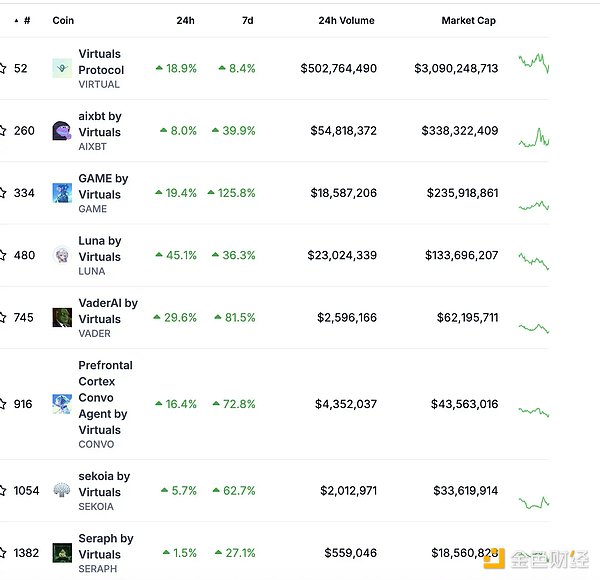Image resolution: width=600 pixels, height=580 pixels.
Task: Click the Prefrontal Cortex Convo Agent icon
Action: (61, 404)
